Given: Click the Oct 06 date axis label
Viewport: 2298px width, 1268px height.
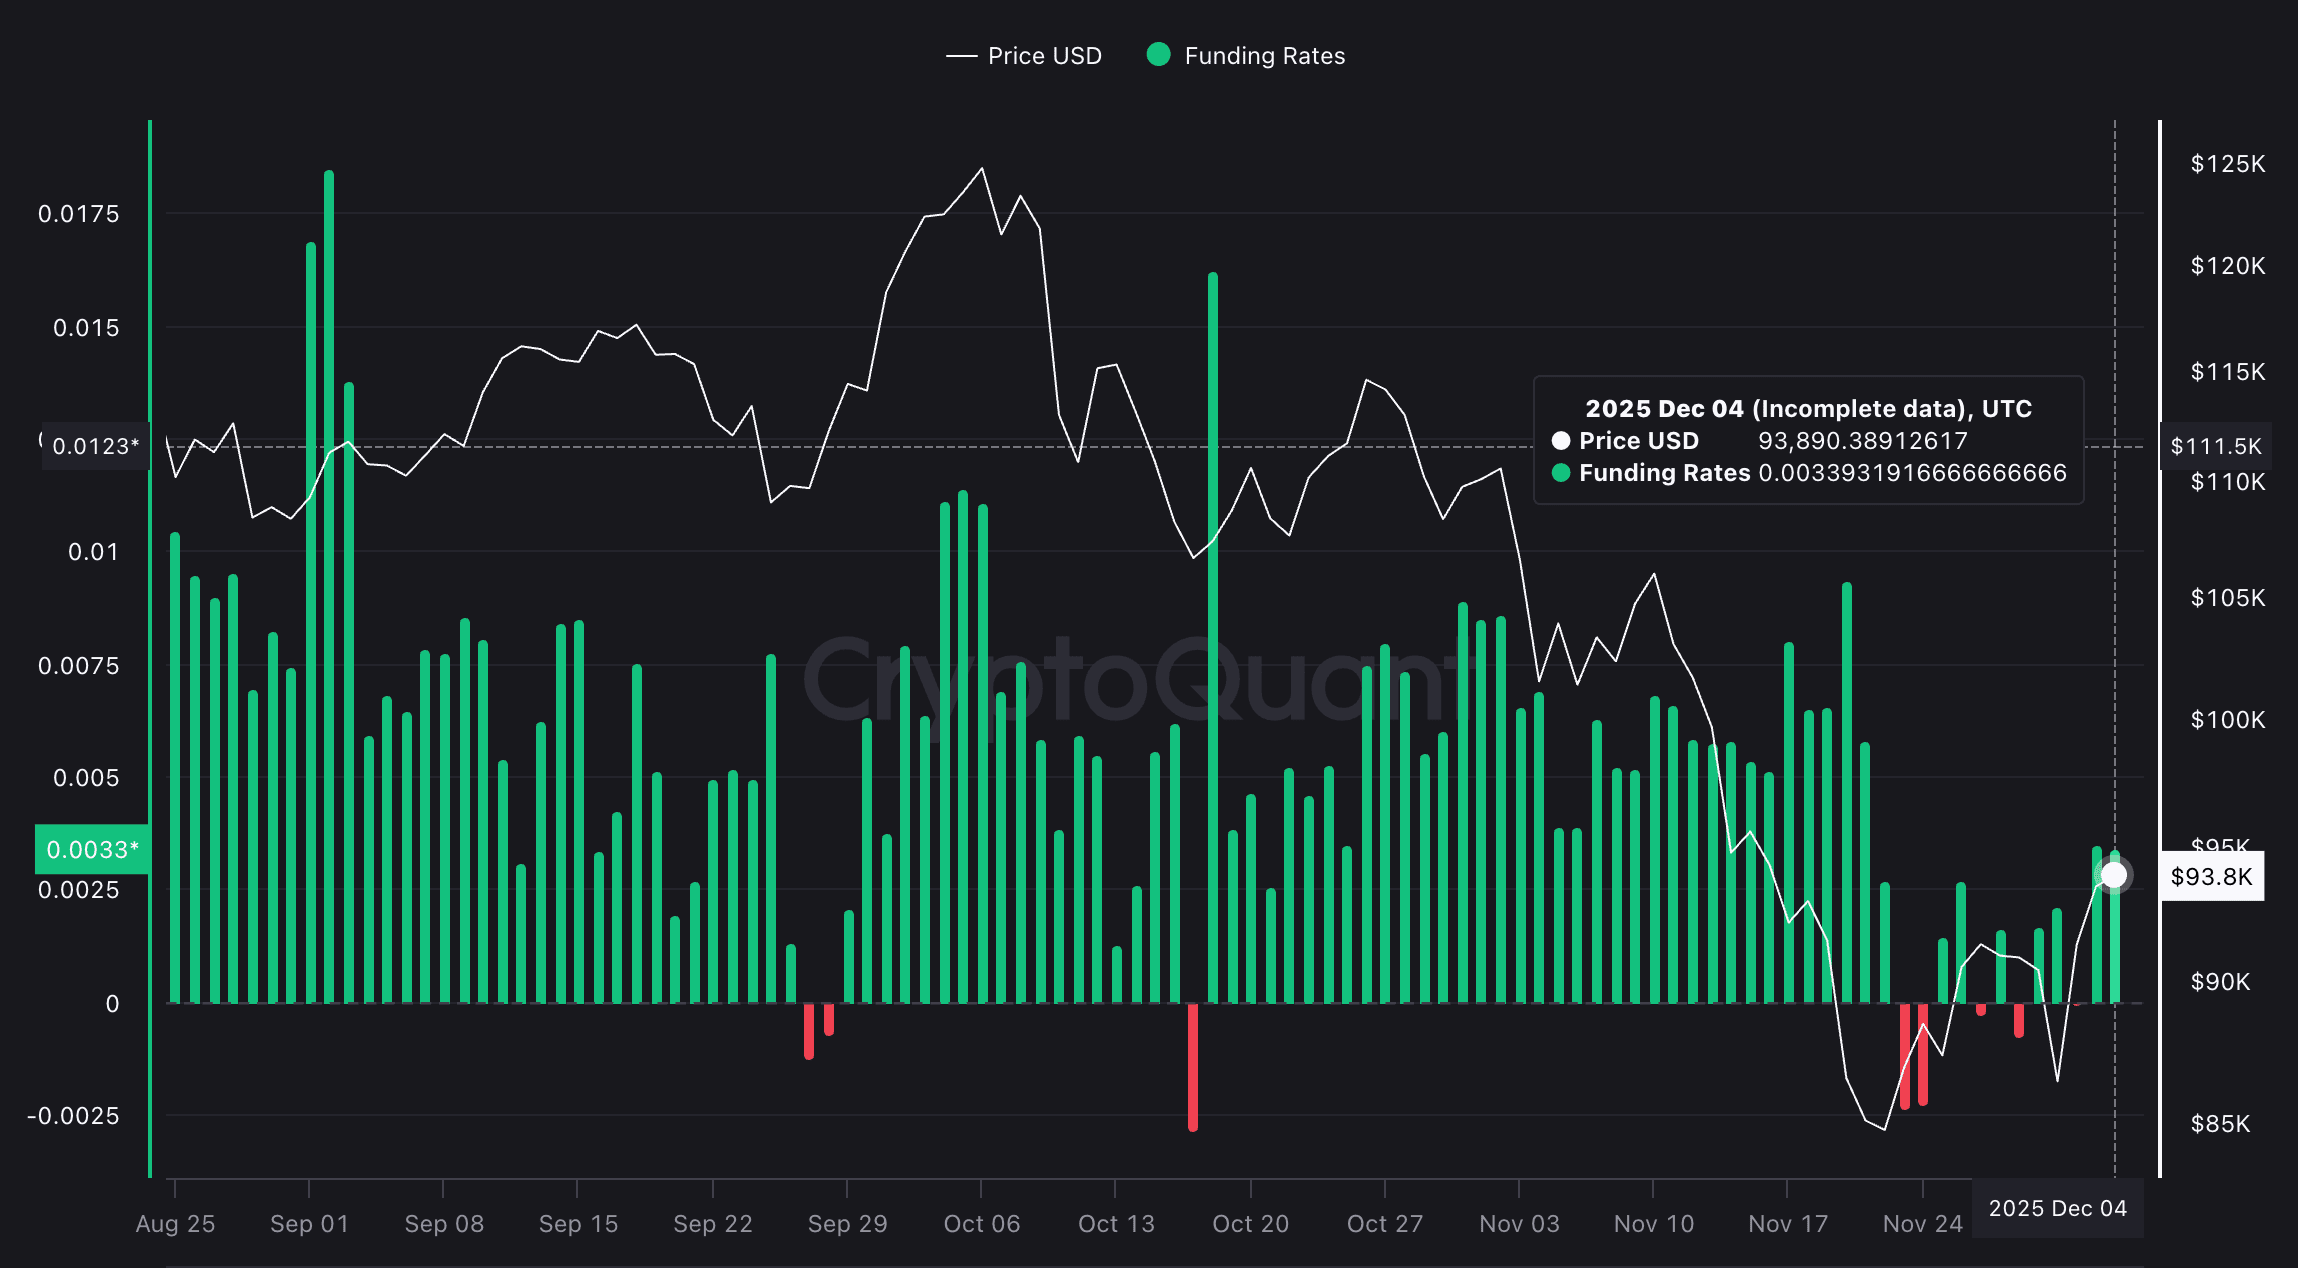Looking at the screenshot, I should click(x=981, y=1223).
